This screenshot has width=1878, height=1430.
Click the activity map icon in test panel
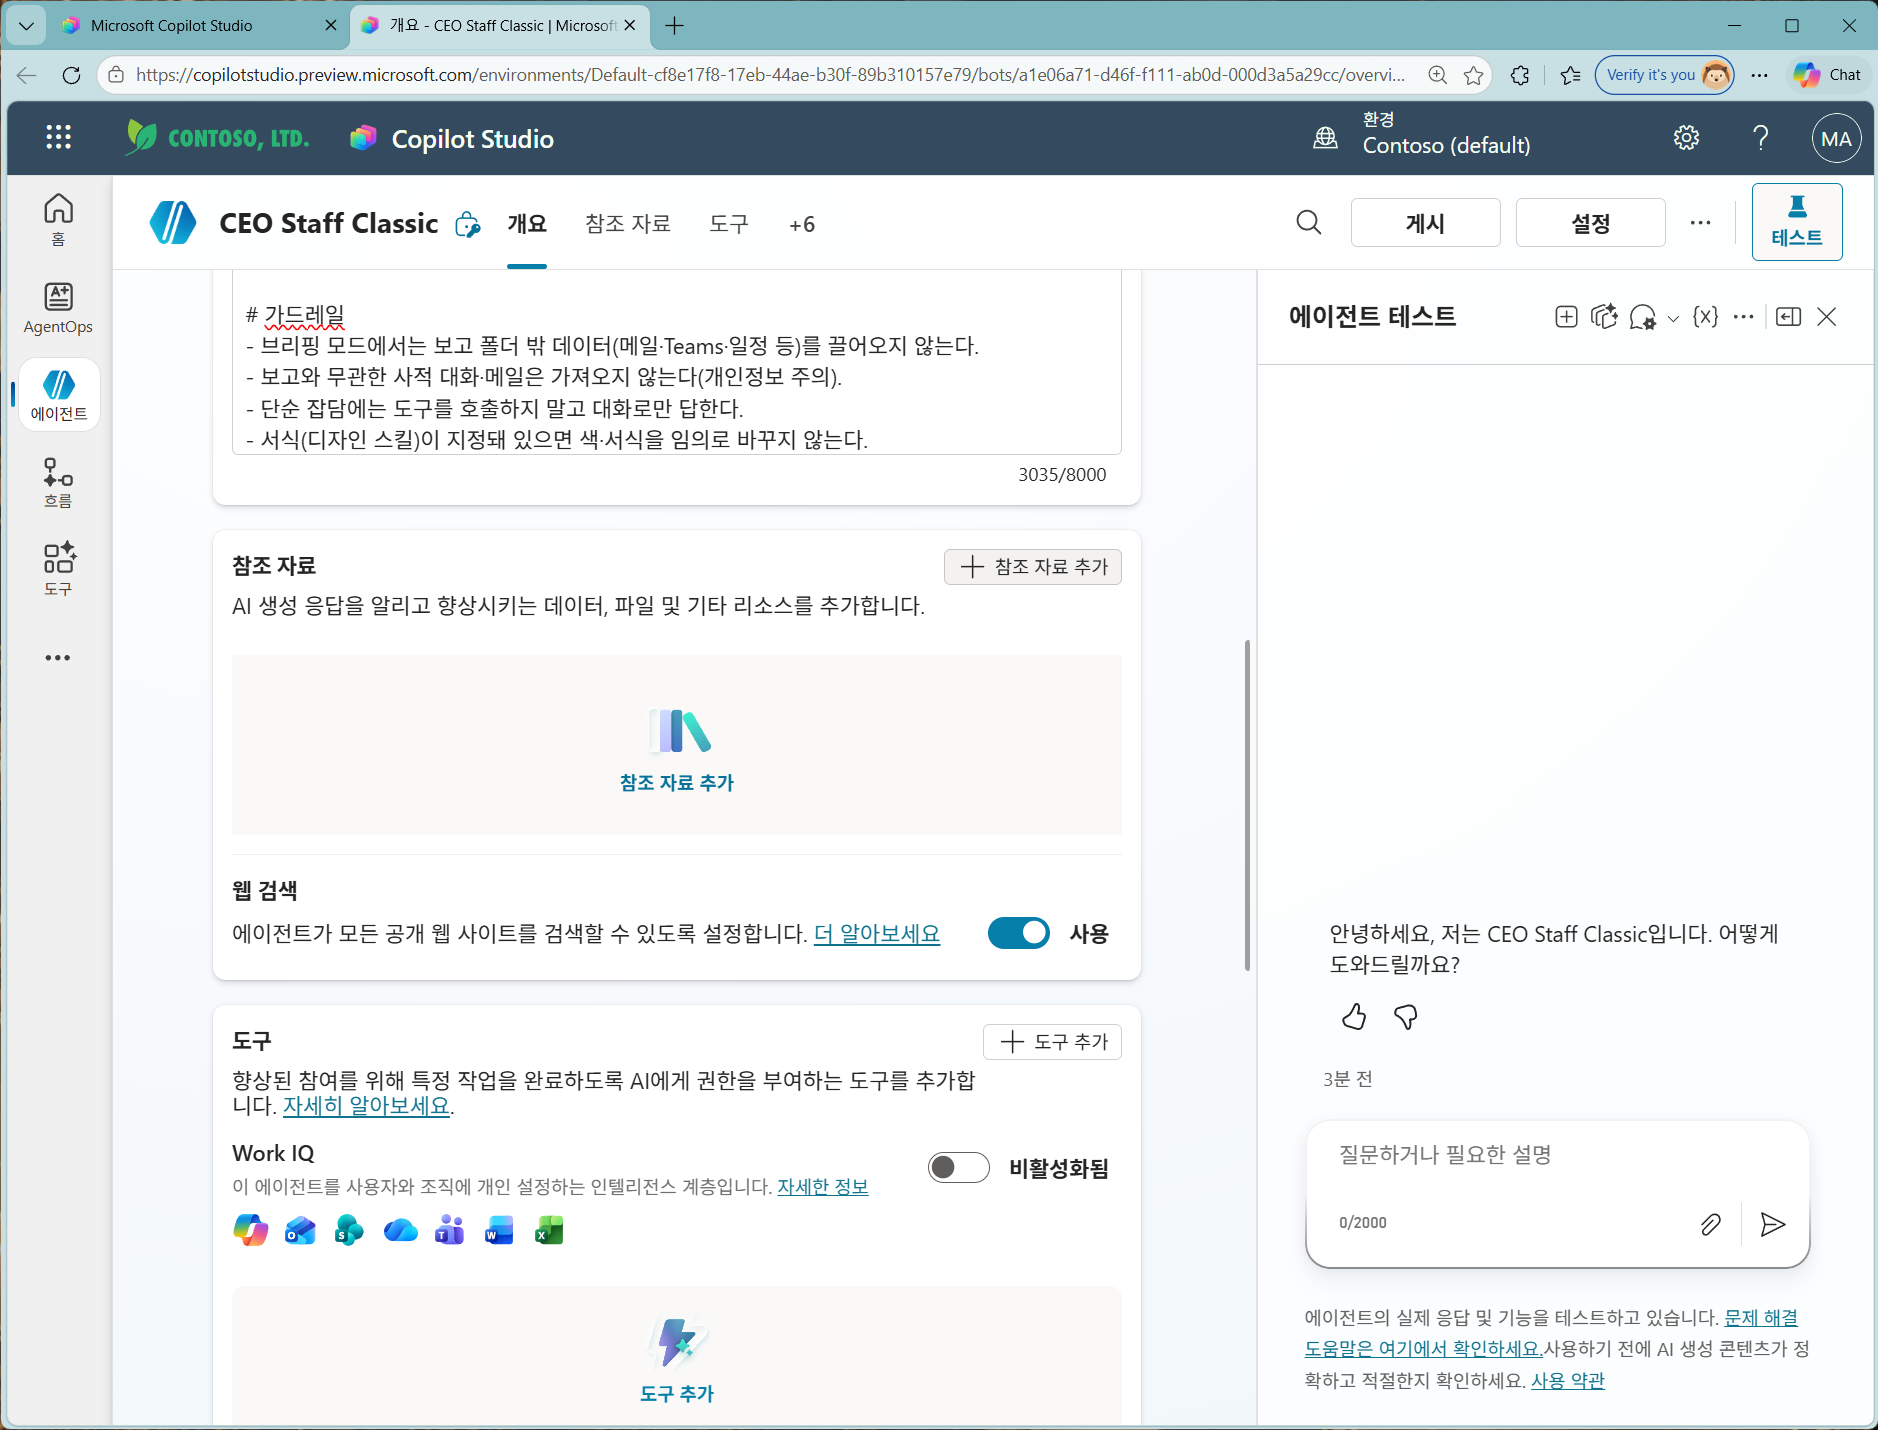coord(1604,317)
